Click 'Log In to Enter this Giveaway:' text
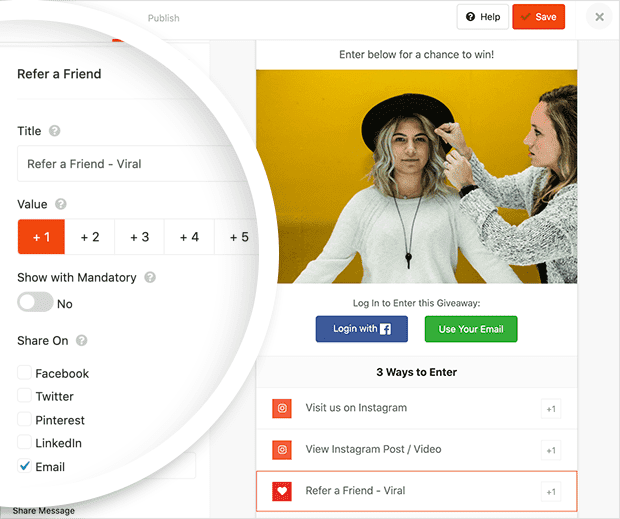Image resolution: width=620 pixels, height=519 pixels. pyautogui.click(x=416, y=303)
